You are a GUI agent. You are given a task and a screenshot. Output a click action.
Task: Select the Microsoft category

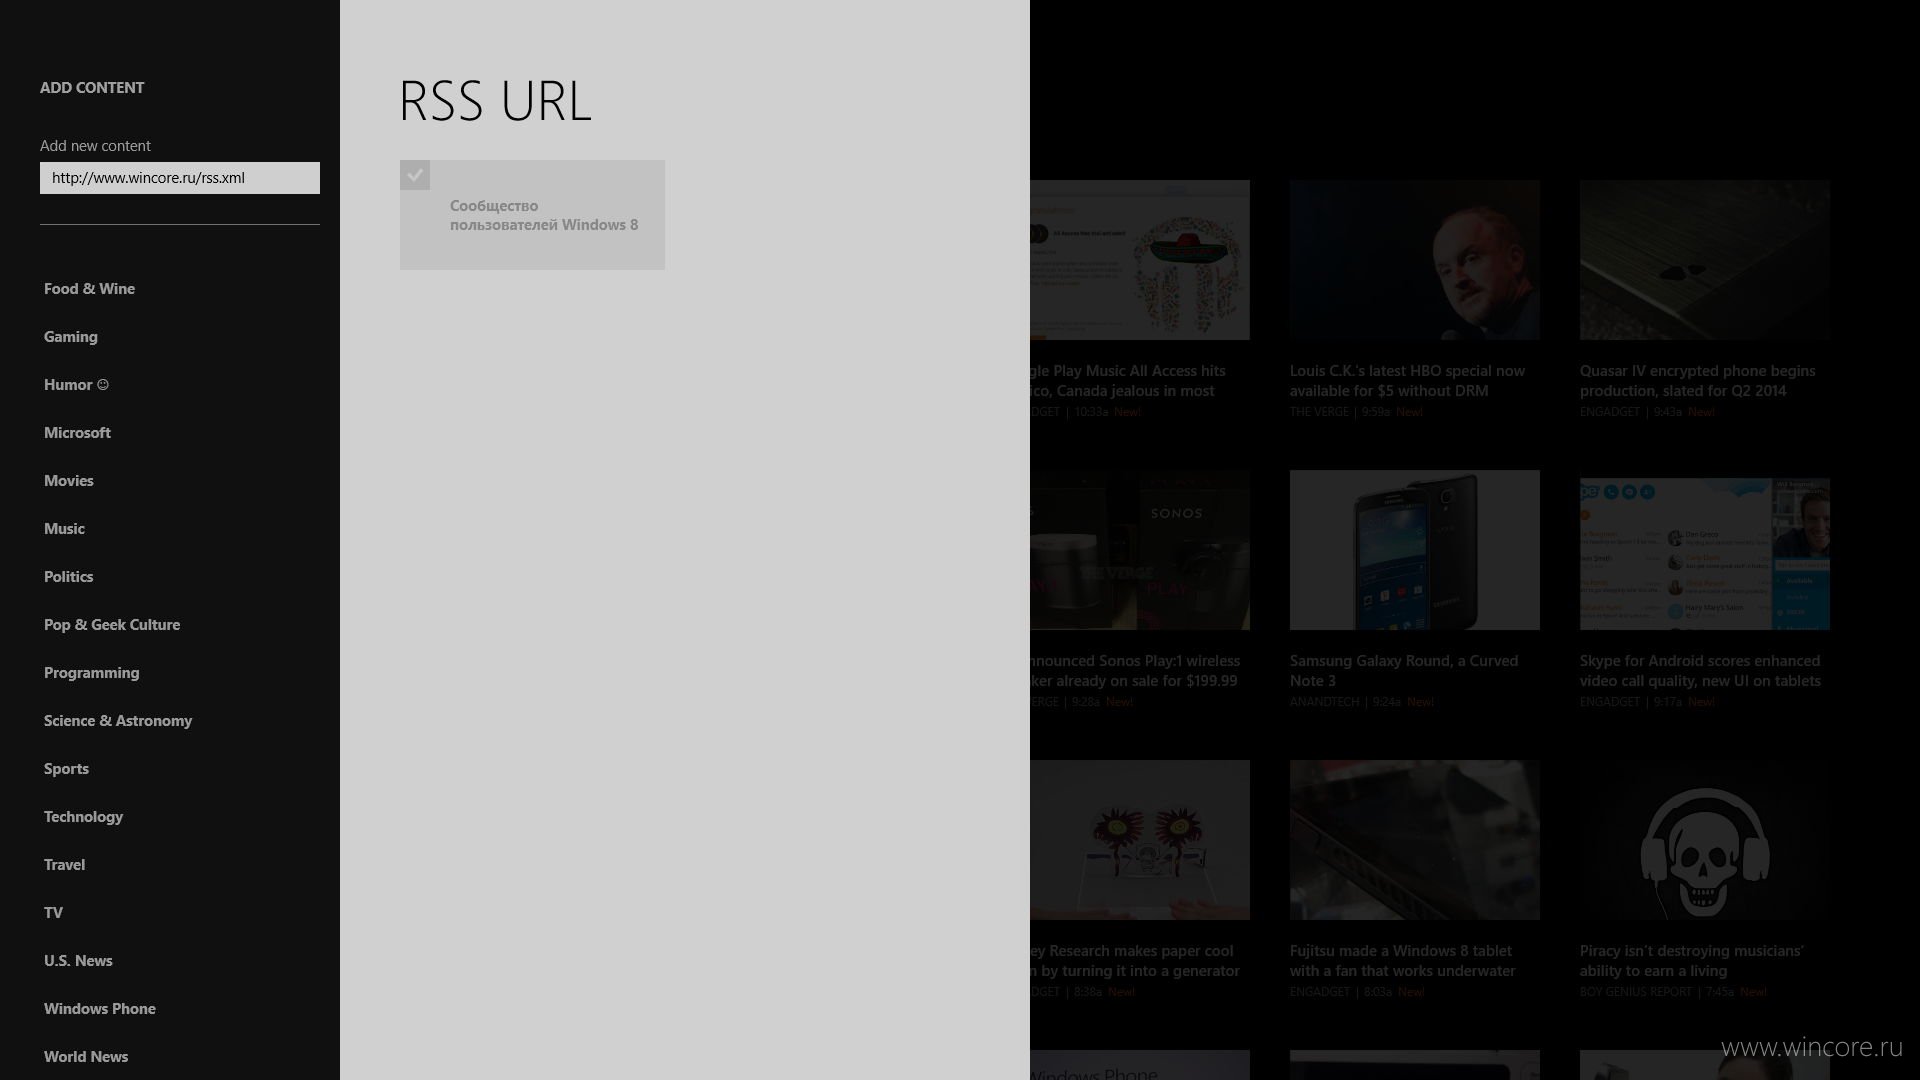(77, 433)
